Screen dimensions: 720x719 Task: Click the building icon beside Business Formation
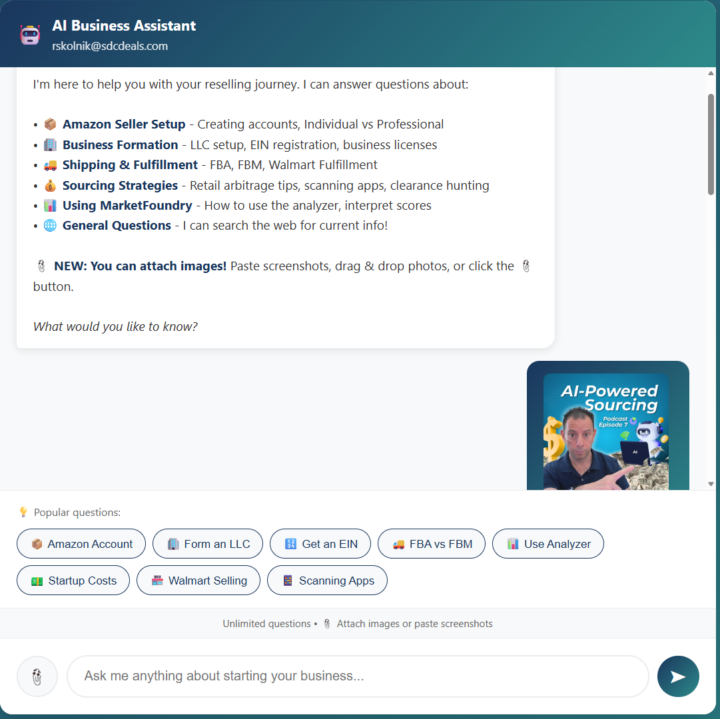50,145
